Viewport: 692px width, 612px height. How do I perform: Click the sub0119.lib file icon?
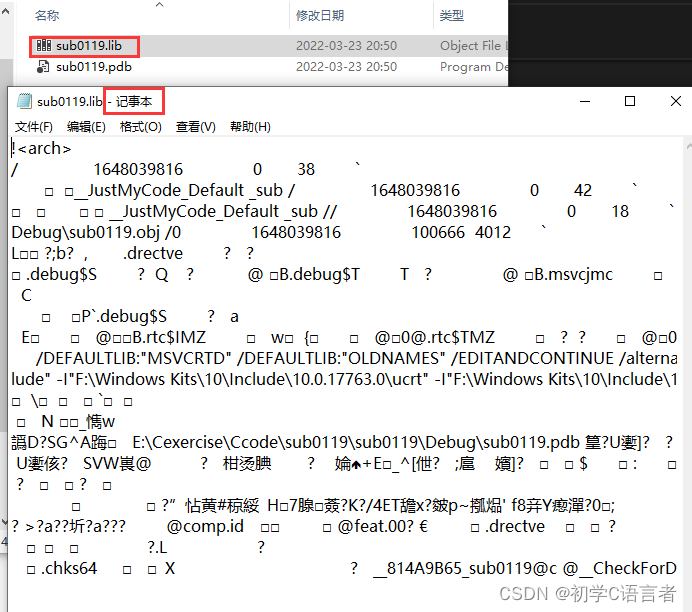coord(43,45)
